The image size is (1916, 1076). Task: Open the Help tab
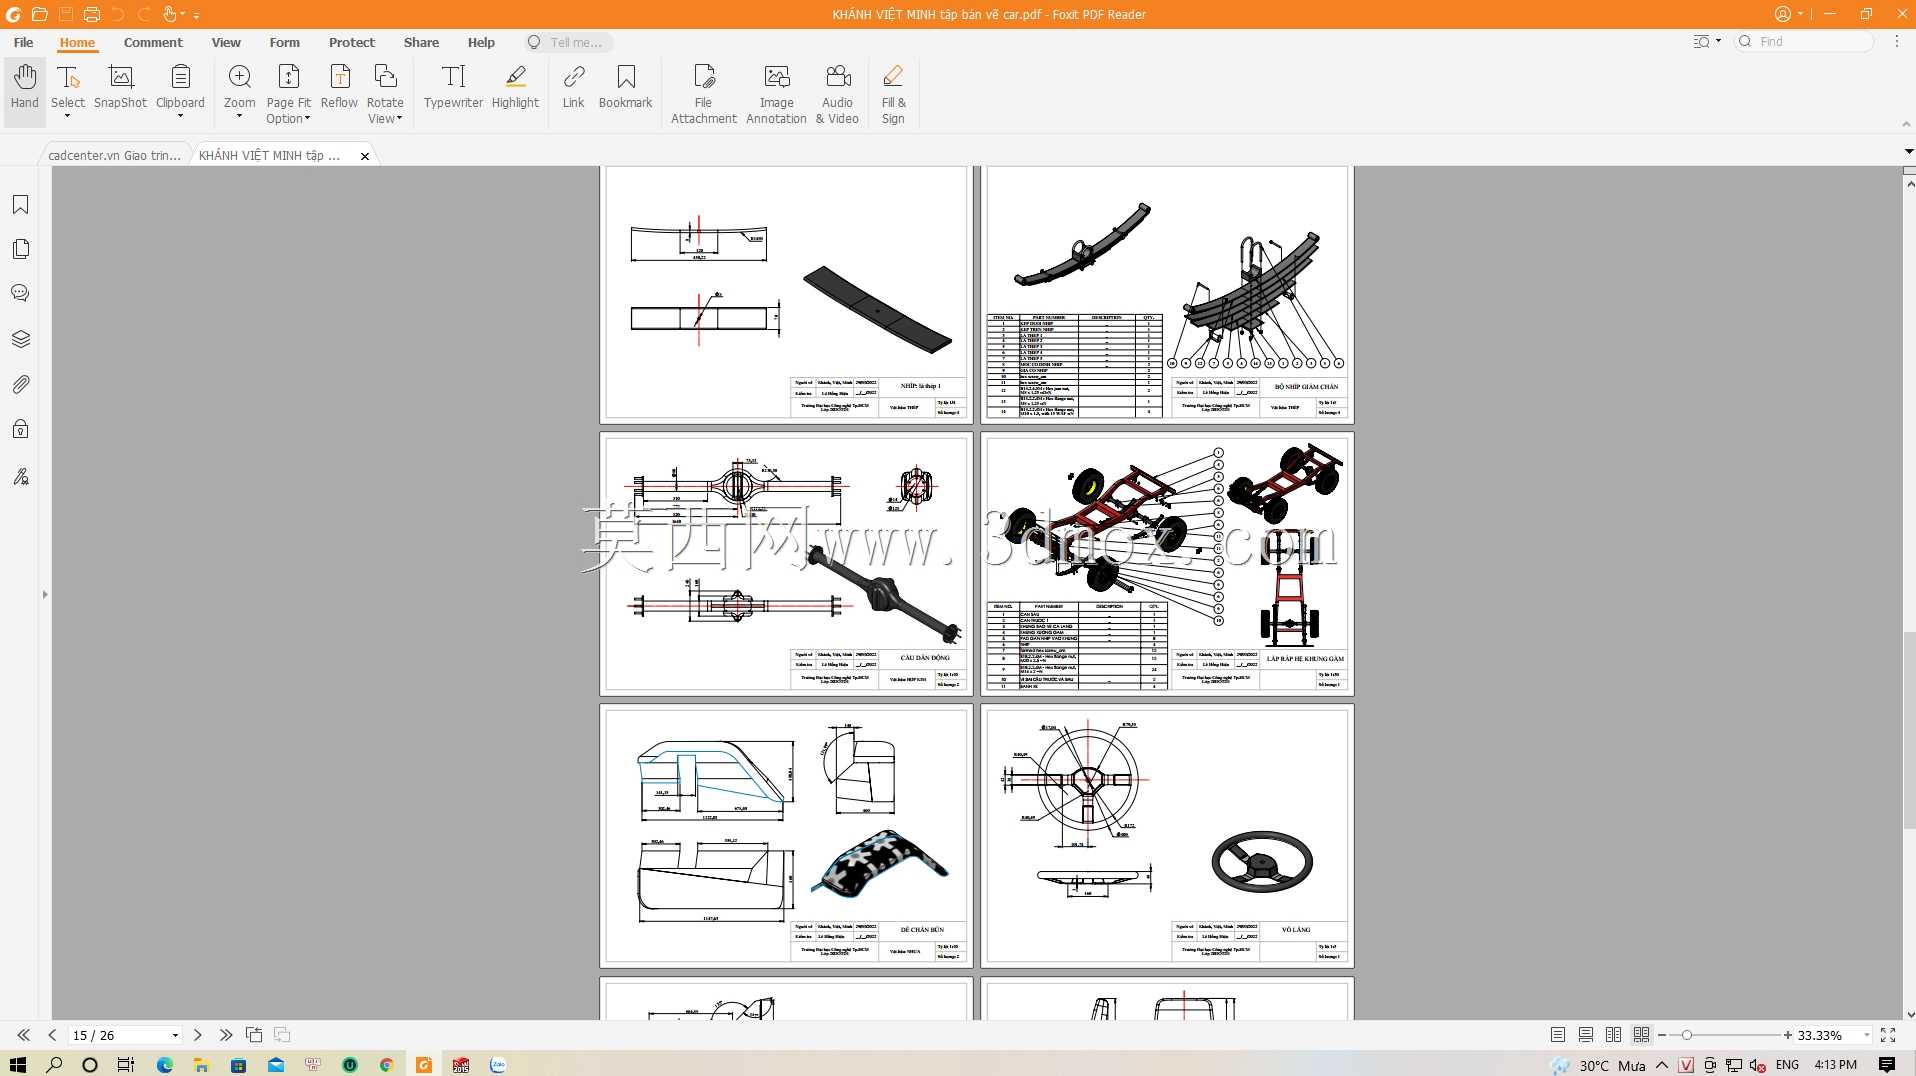pos(481,42)
